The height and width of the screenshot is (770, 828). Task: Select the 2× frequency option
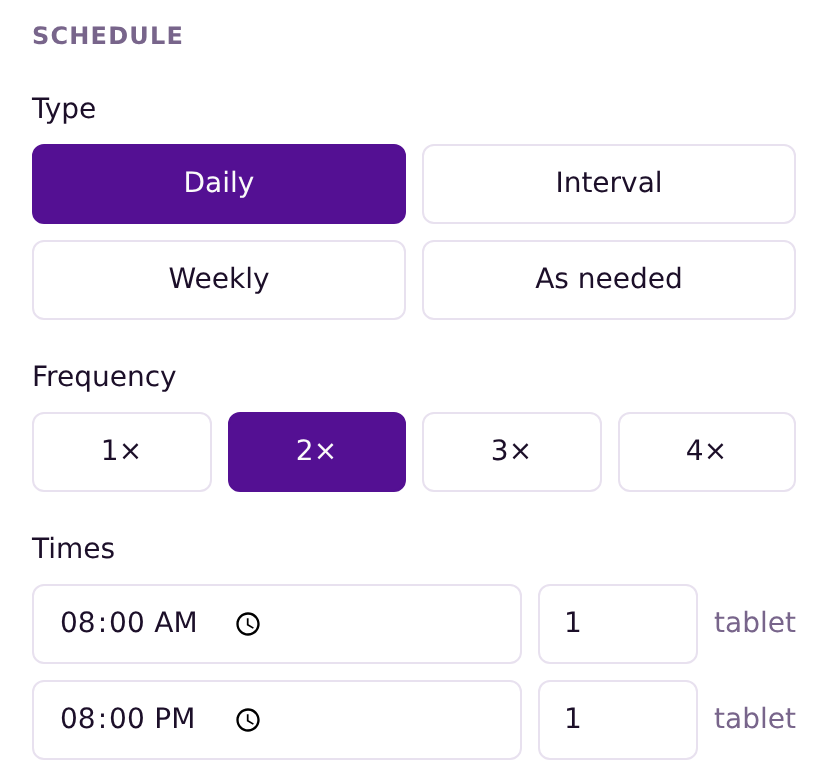pyautogui.click(x=317, y=452)
